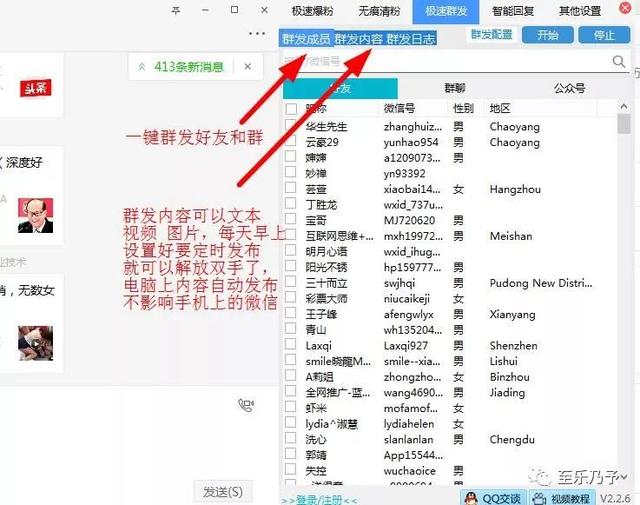Viewport: 640px width, 505px height.
Task: Click the Pudong New Distri... cell
Action: 541,283
